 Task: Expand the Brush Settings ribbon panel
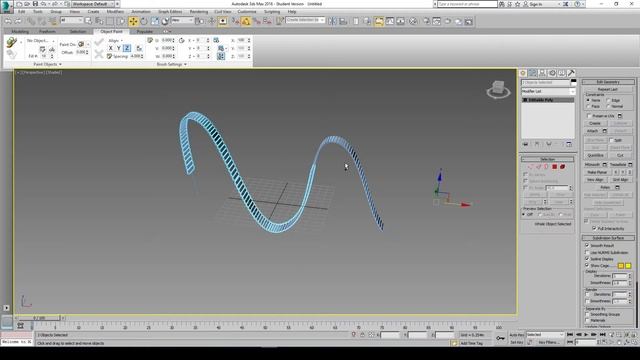point(171,64)
